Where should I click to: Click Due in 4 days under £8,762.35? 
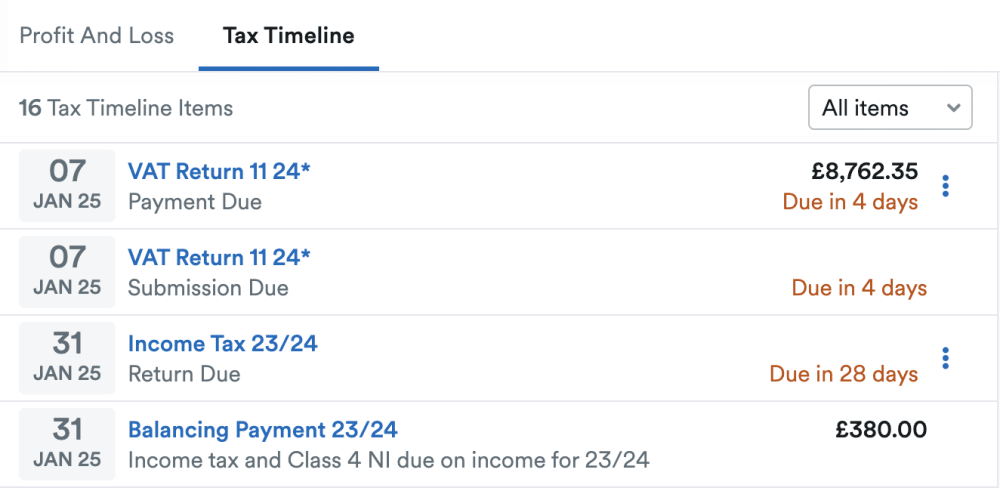coord(850,202)
